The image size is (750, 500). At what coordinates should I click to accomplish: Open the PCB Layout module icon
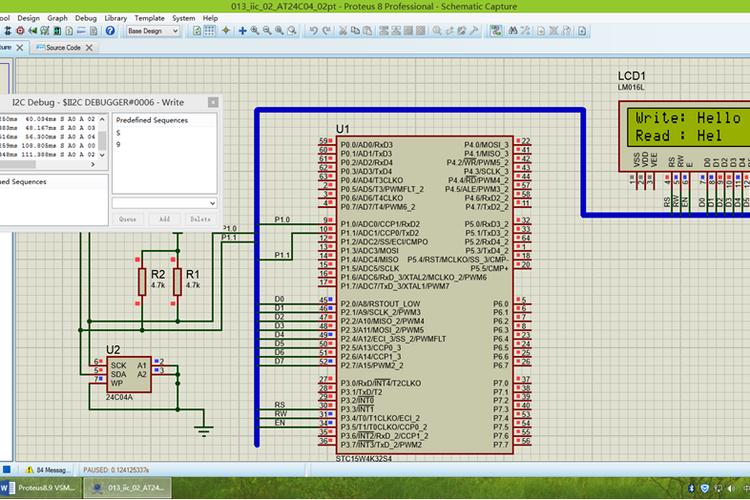pyautogui.click(x=20, y=31)
